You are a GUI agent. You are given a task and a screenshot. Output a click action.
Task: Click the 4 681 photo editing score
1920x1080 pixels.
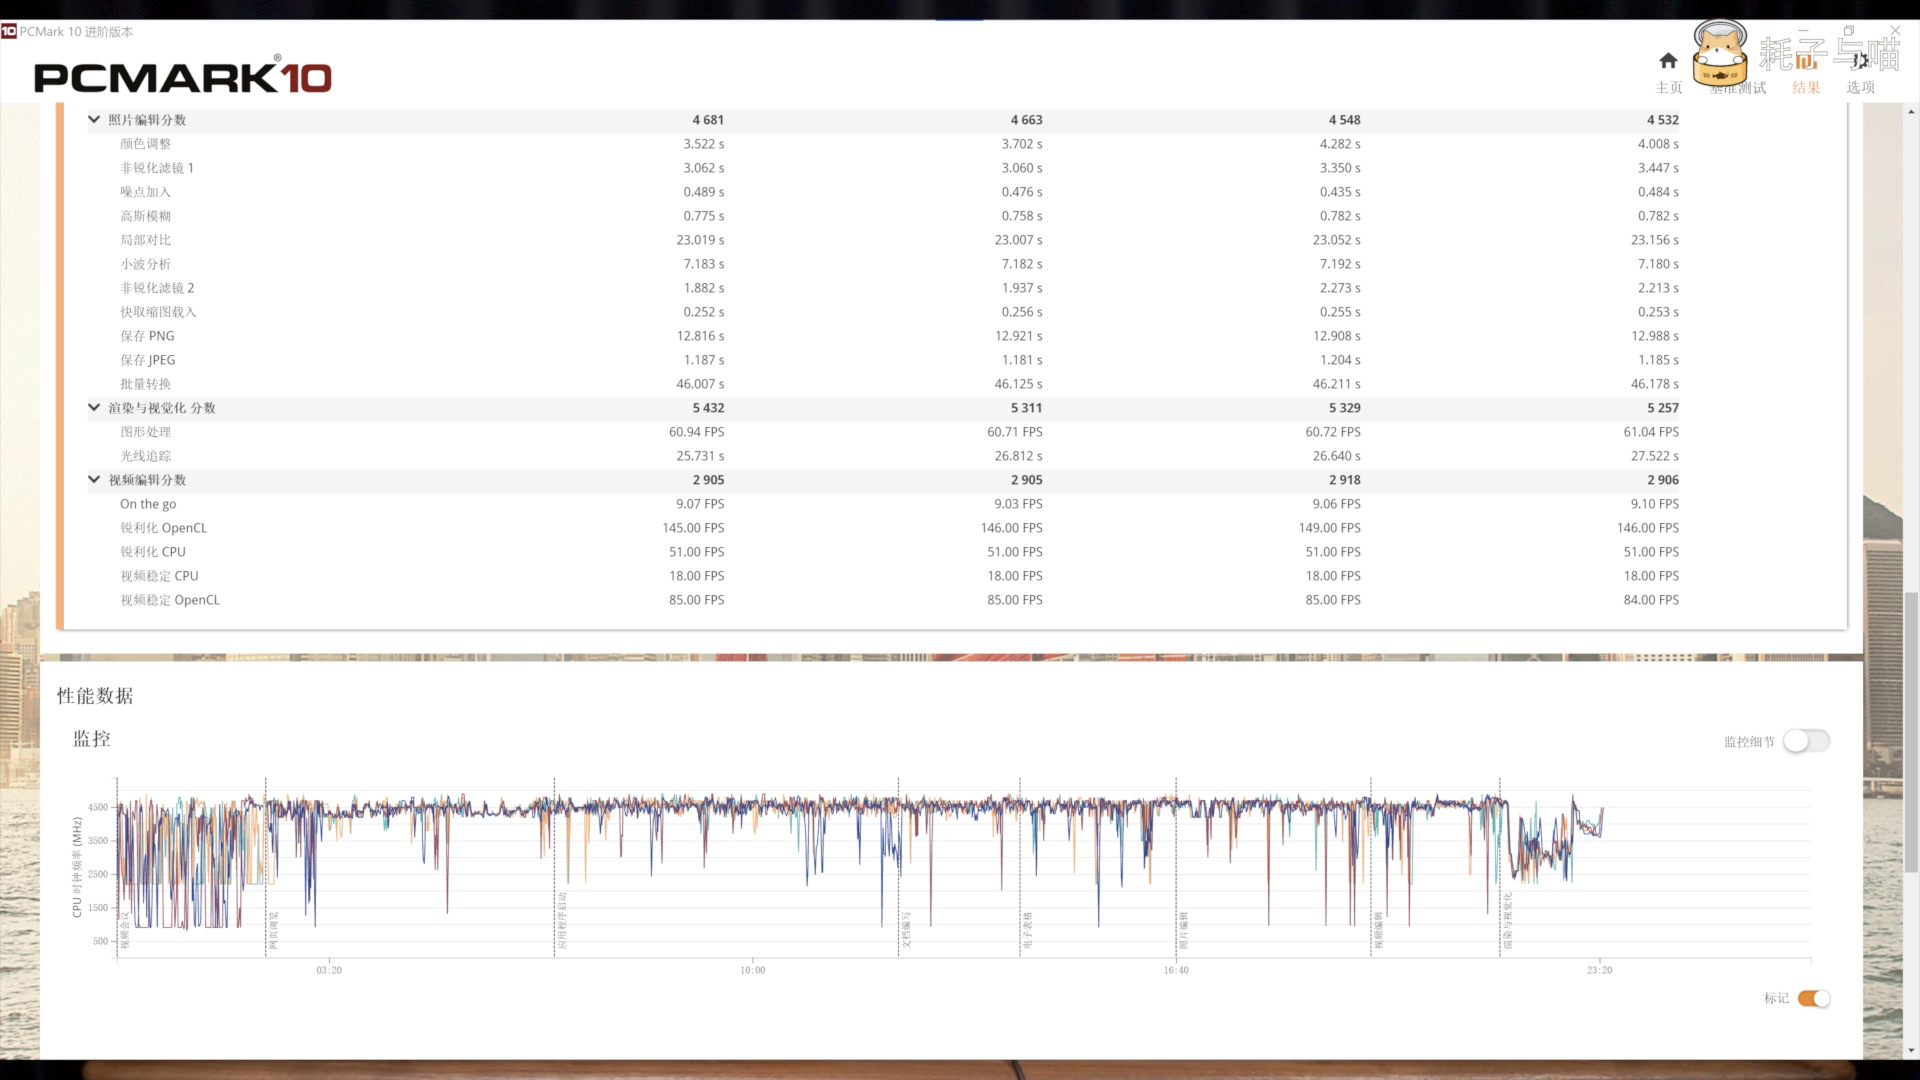[x=708, y=119]
